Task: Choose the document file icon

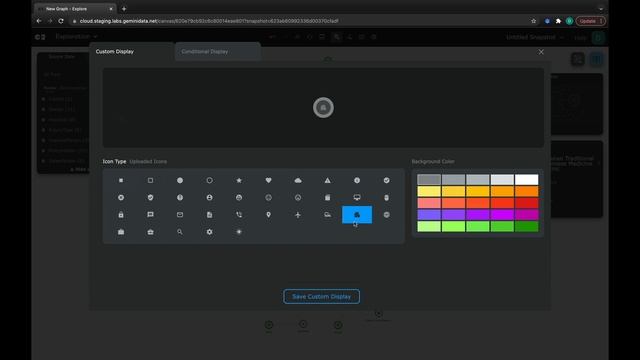Action: point(209,215)
